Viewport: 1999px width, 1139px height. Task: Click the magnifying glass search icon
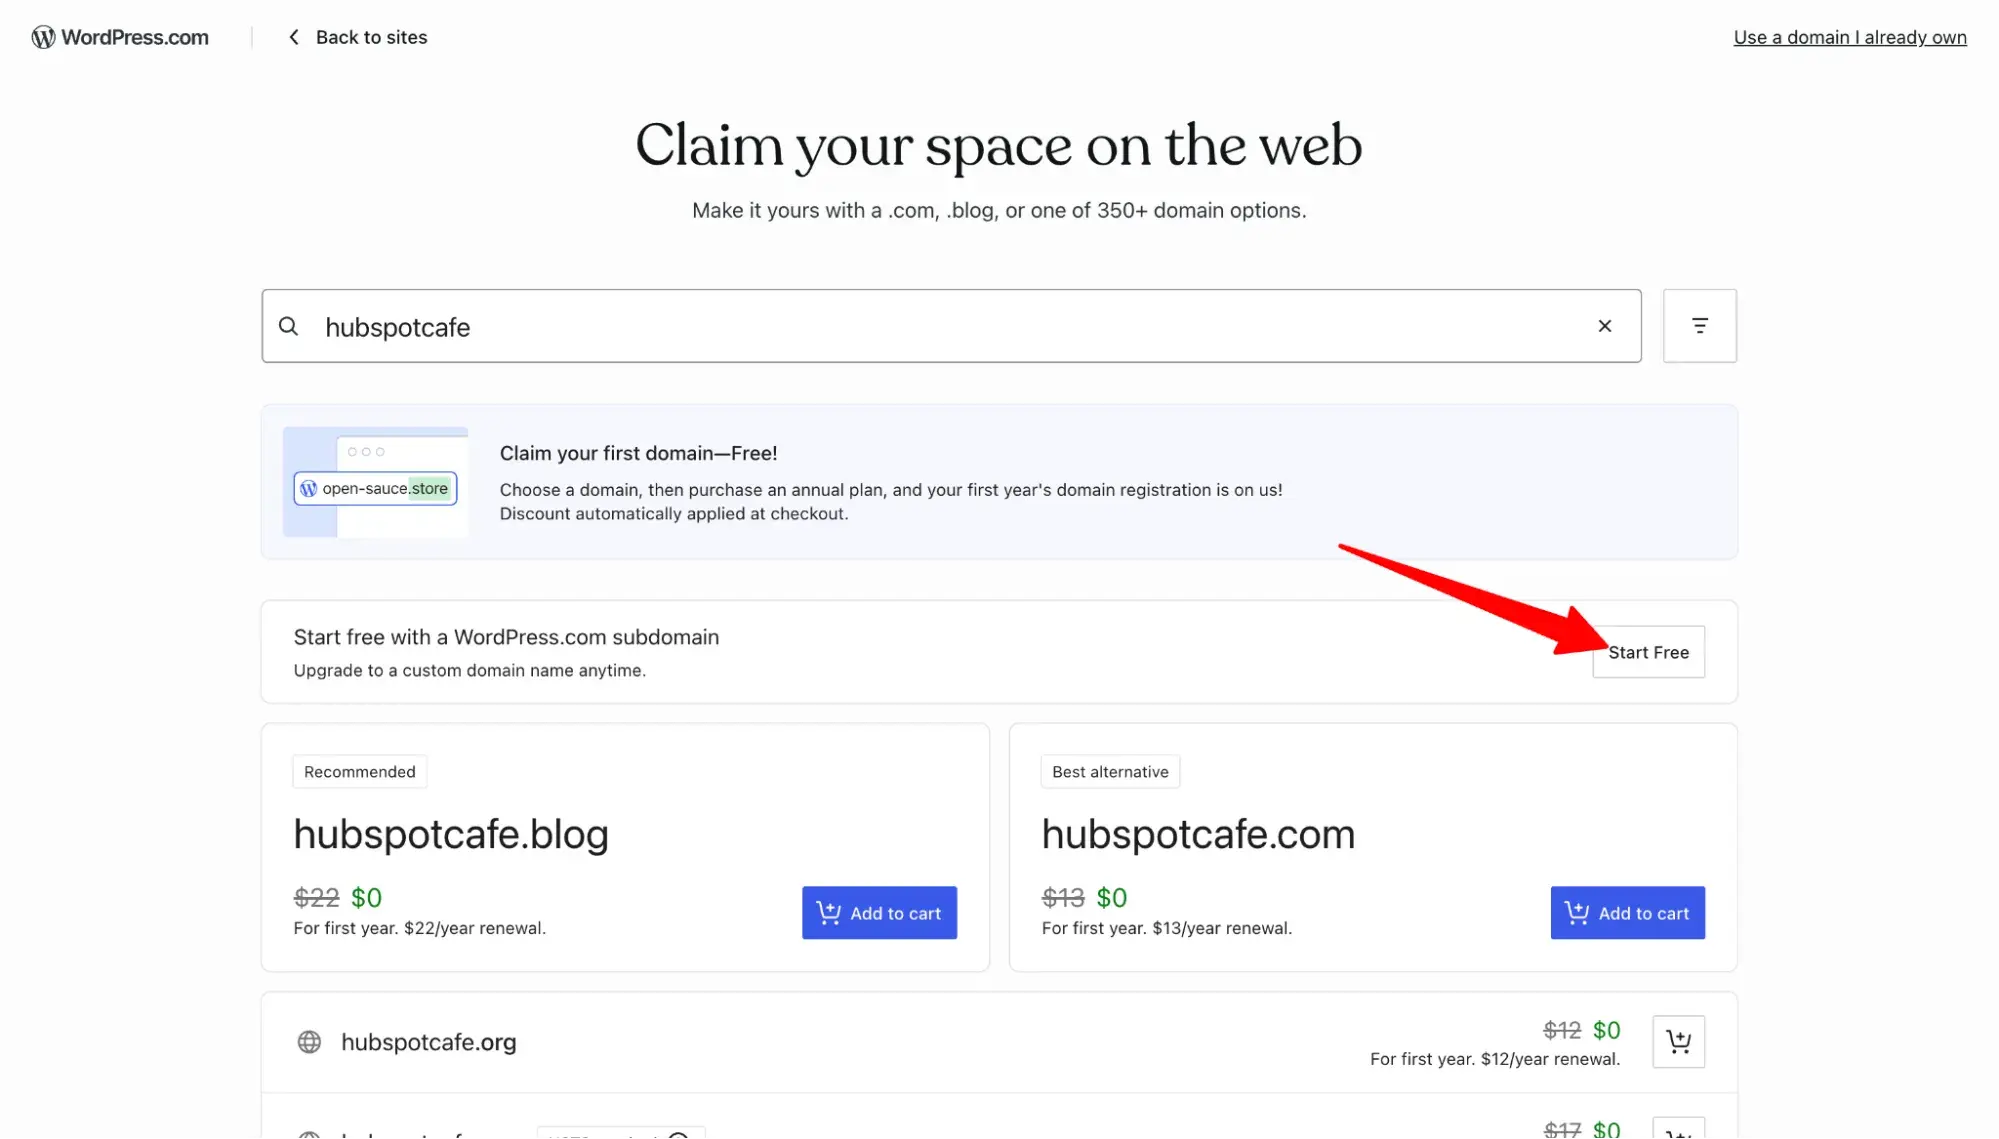(x=288, y=326)
